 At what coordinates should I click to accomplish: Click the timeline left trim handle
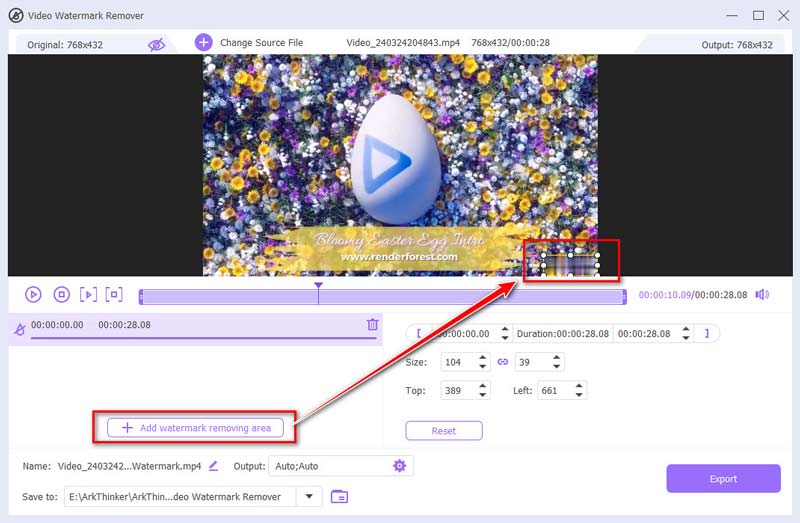coord(141,296)
